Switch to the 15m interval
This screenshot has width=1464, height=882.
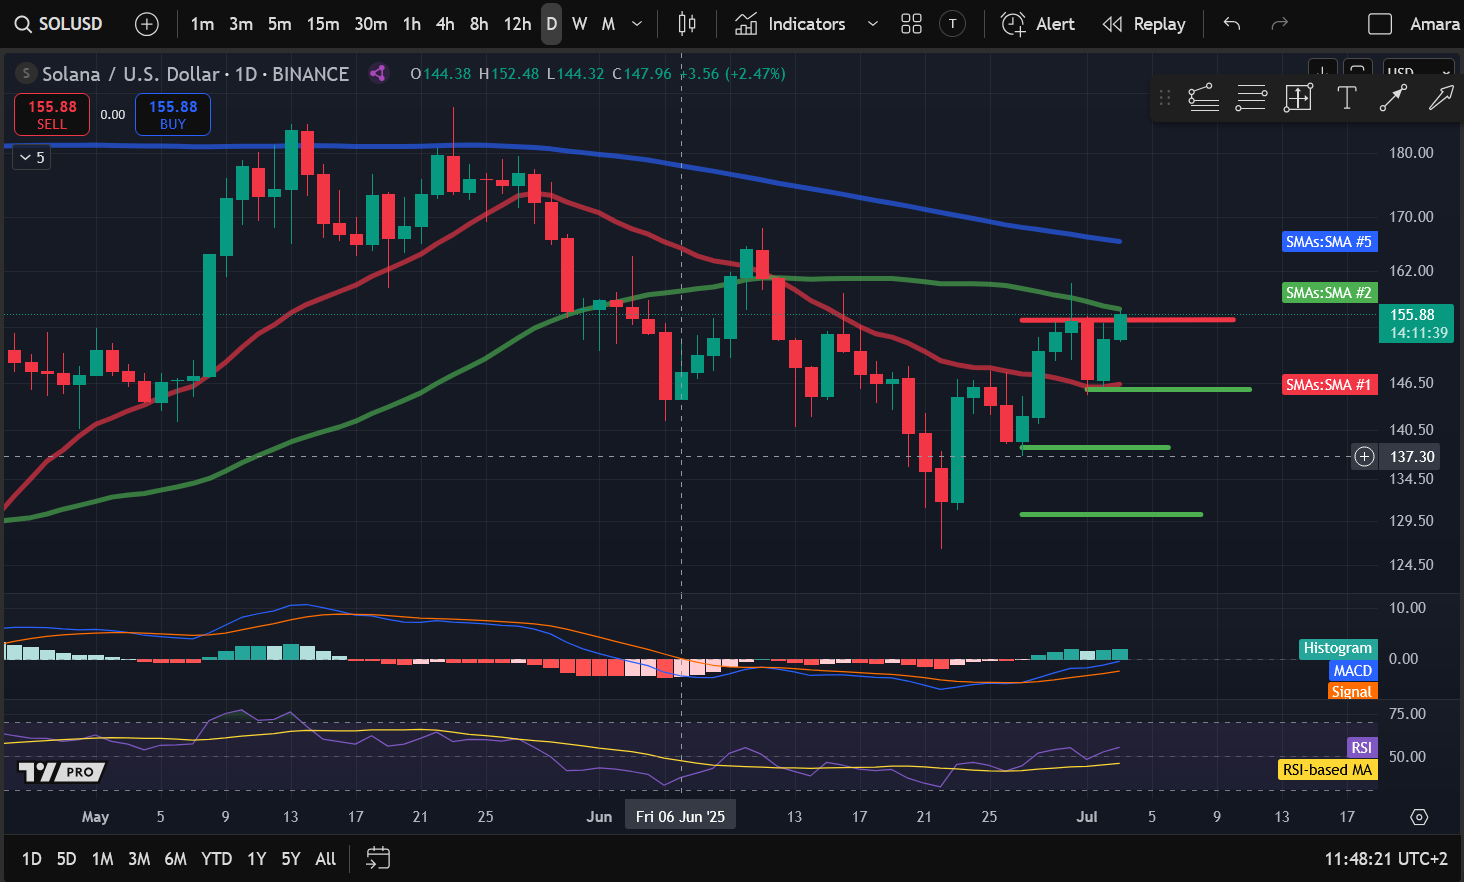[x=323, y=24]
